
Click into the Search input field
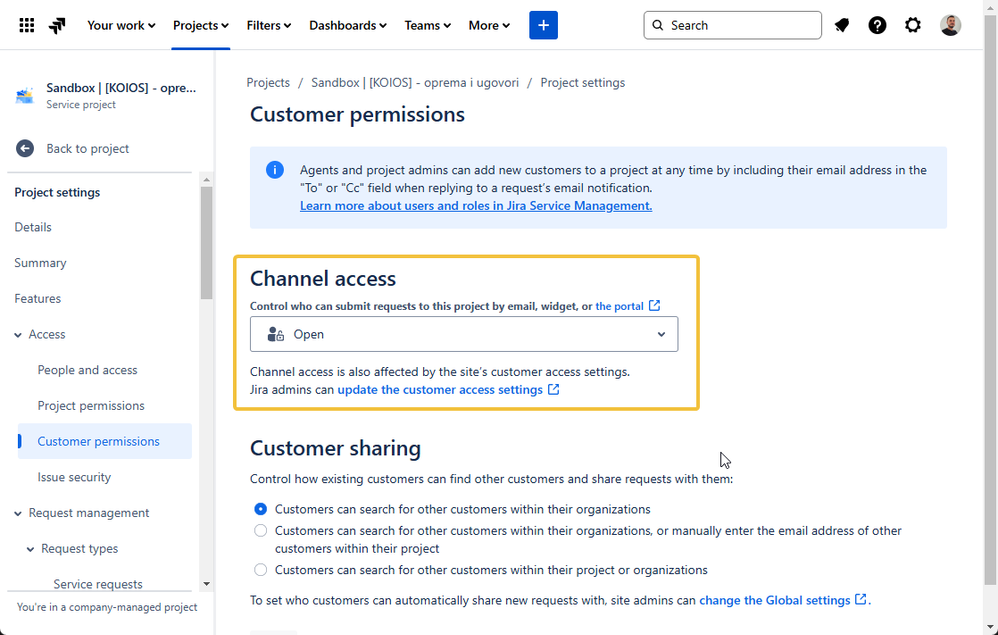(x=732, y=25)
